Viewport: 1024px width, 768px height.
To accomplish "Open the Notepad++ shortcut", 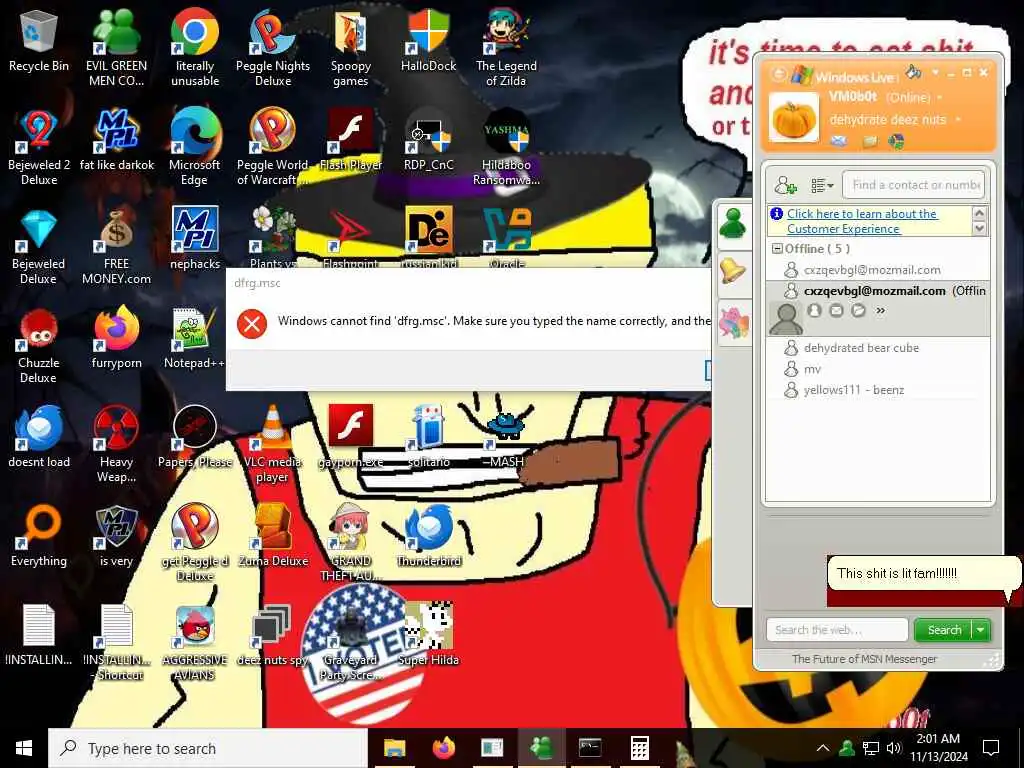I will click(x=195, y=338).
